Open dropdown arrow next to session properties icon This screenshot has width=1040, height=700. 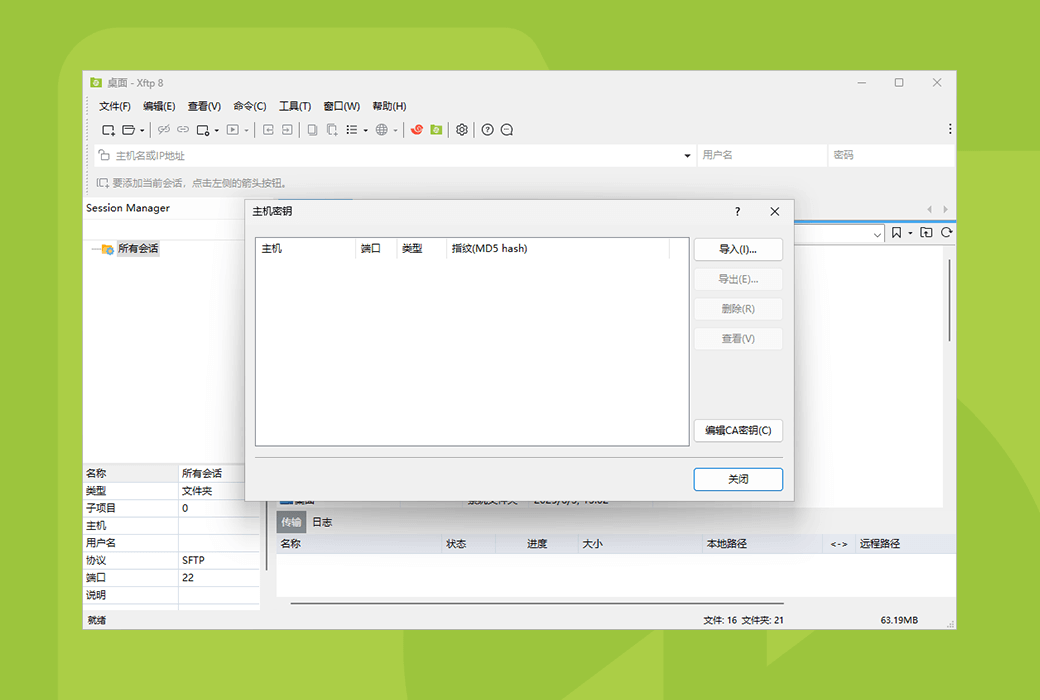pyautogui.click(x=216, y=131)
